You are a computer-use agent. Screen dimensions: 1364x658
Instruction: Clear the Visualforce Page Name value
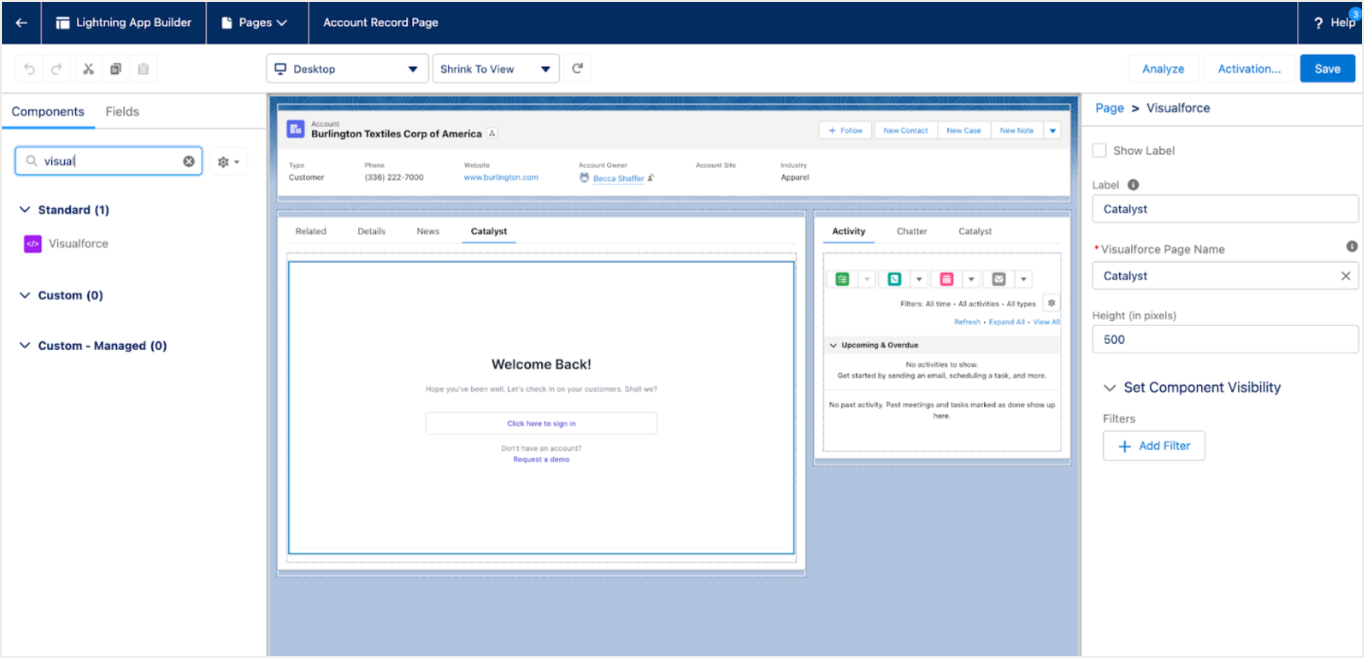(1346, 276)
